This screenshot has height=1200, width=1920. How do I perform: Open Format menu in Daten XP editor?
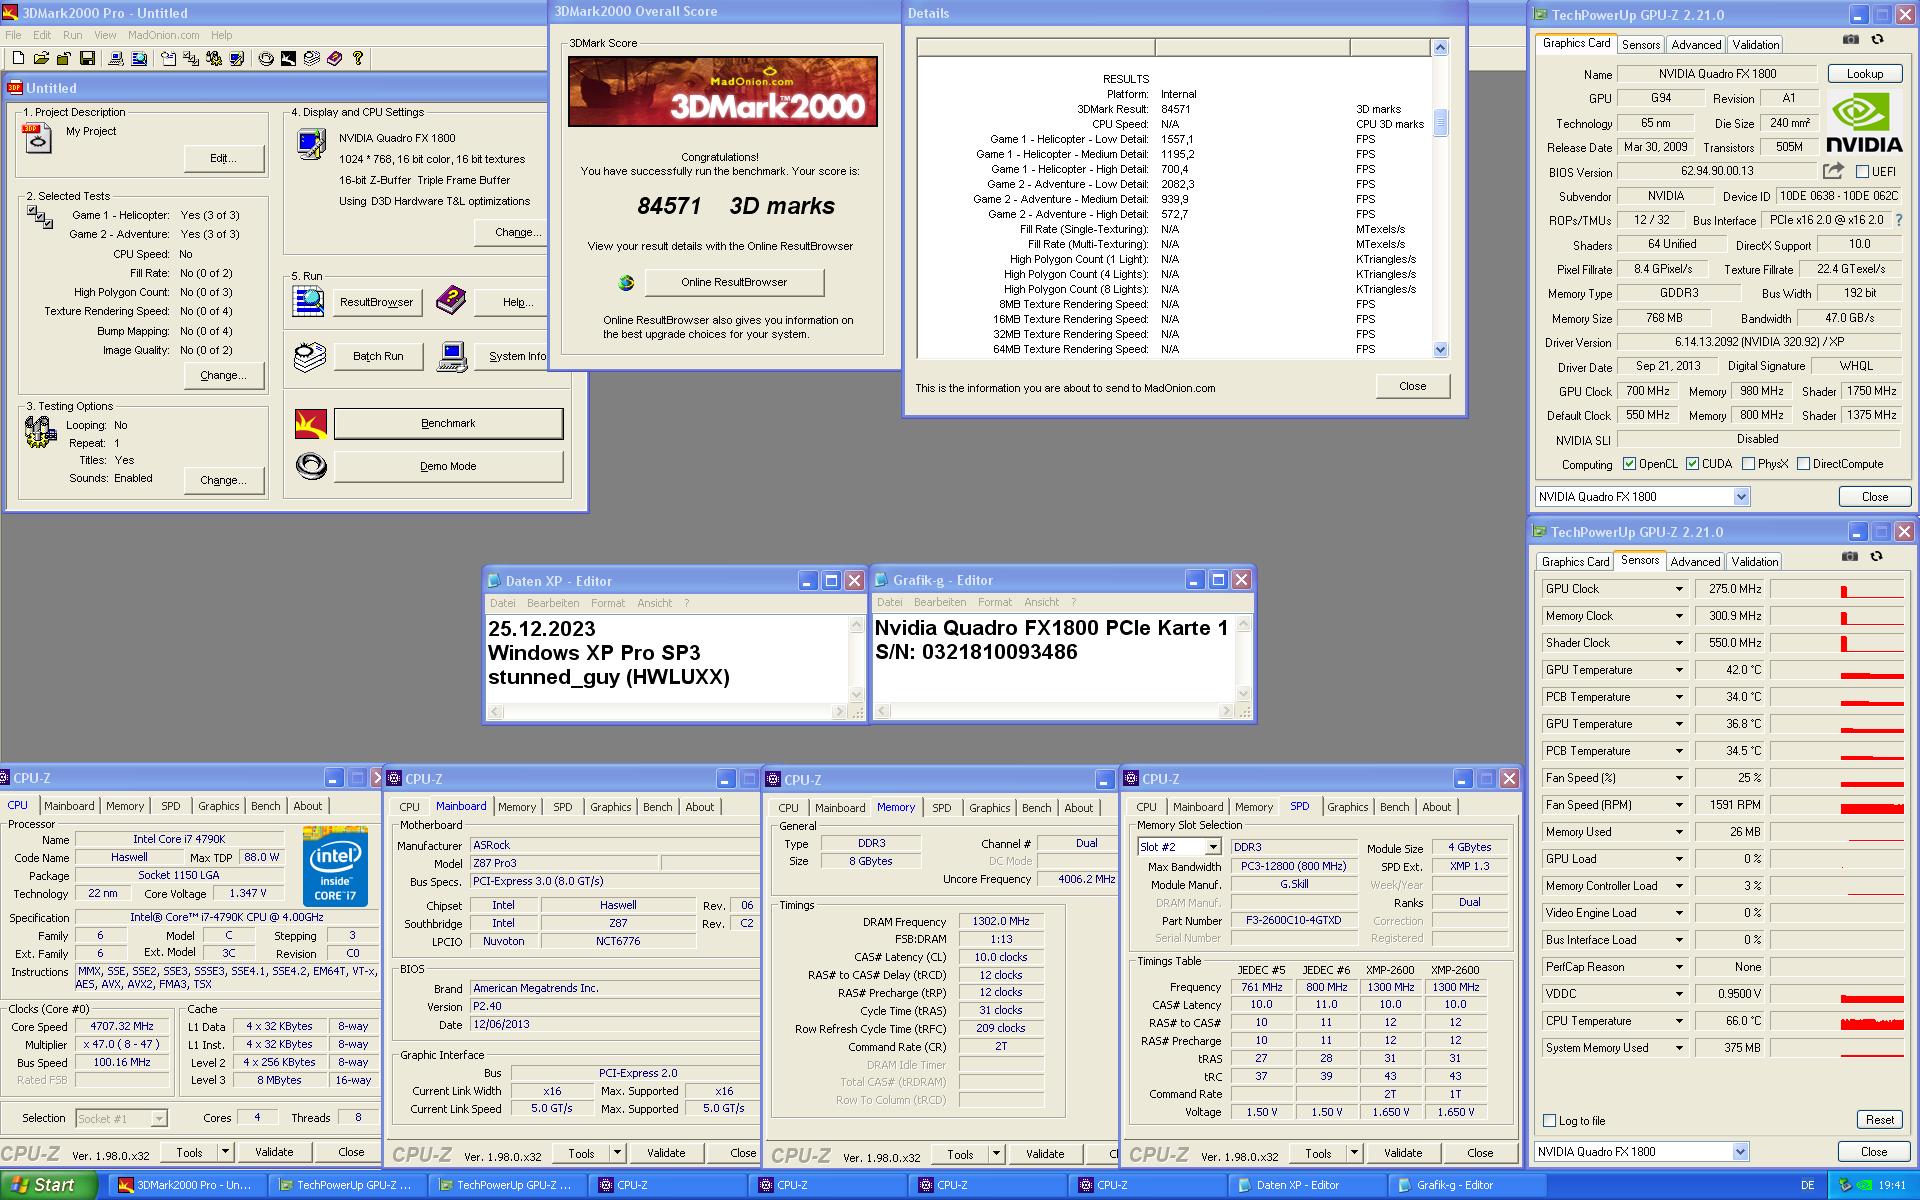click(607, 603)
